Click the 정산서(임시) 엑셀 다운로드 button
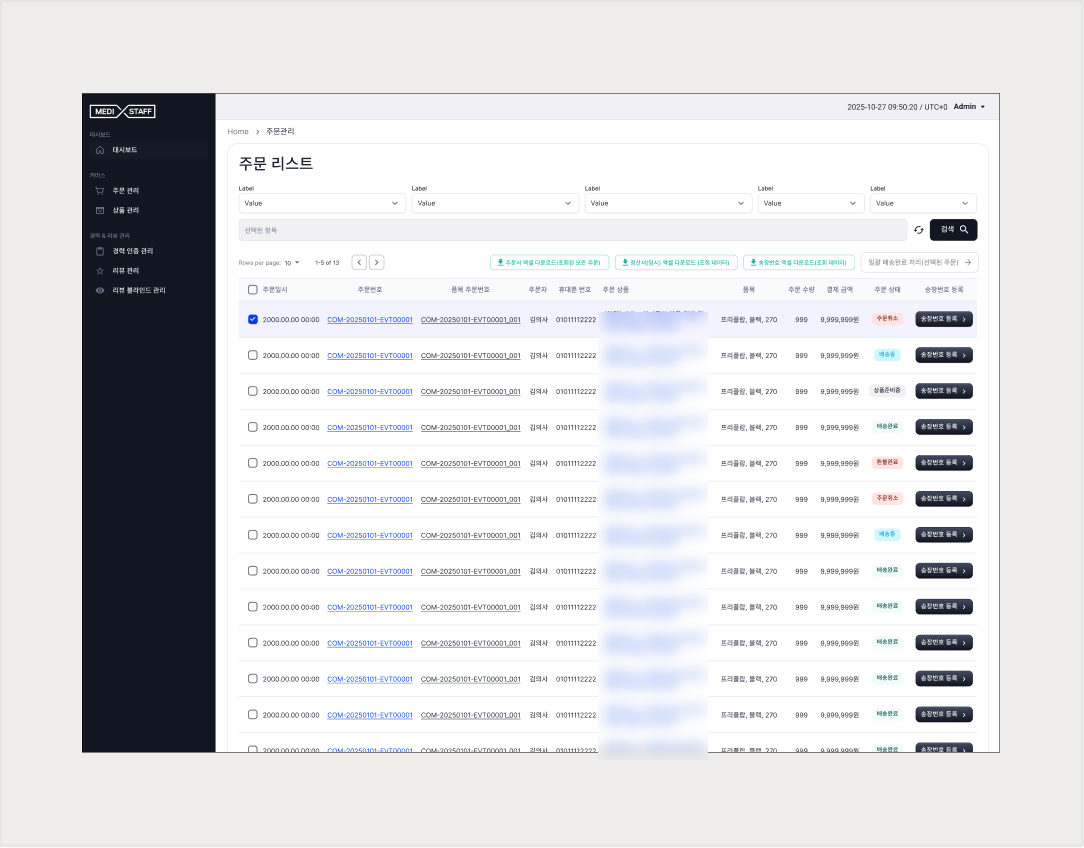Viewport: 1084px width, 848px height. [676, 263]
